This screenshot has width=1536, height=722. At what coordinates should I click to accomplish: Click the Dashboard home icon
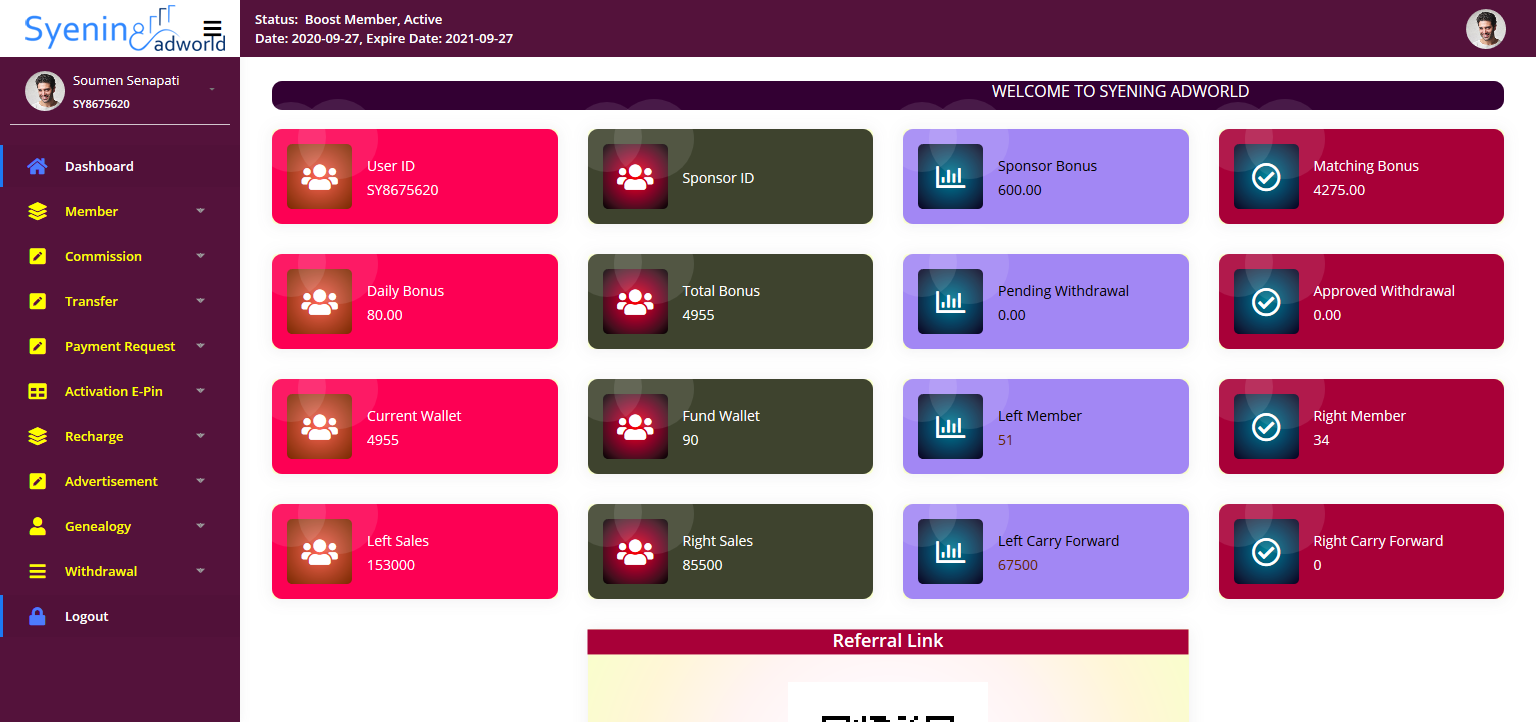tap(38, 166)
